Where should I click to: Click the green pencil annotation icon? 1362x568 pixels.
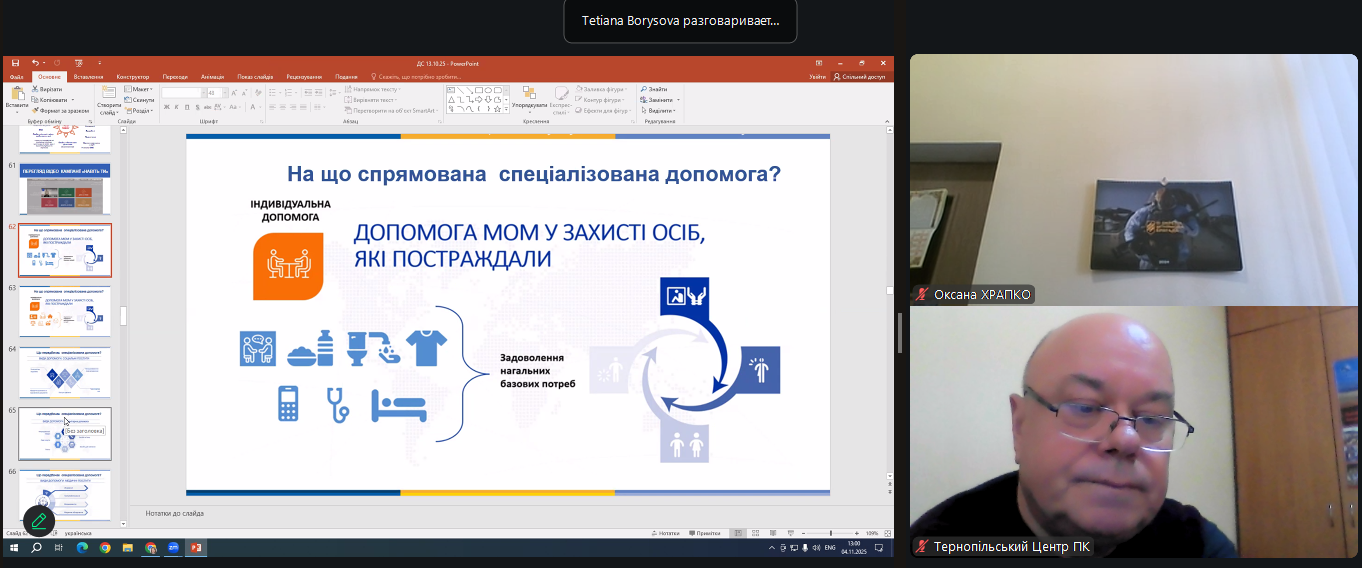click(x=39, y=521)
